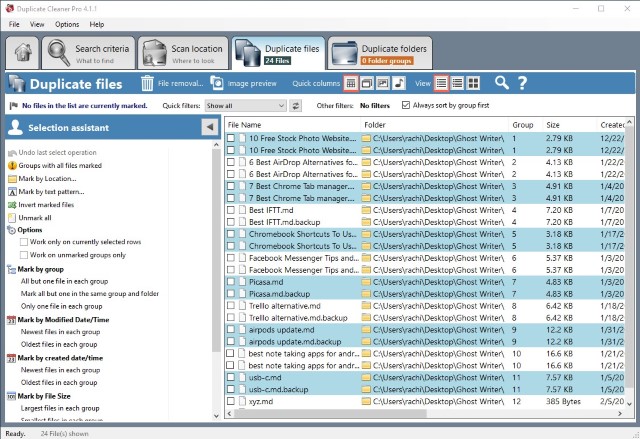Click the Groups with all files marked warning icon
The width and height of the screenshot is (640, 439).
tap(12, 165)
